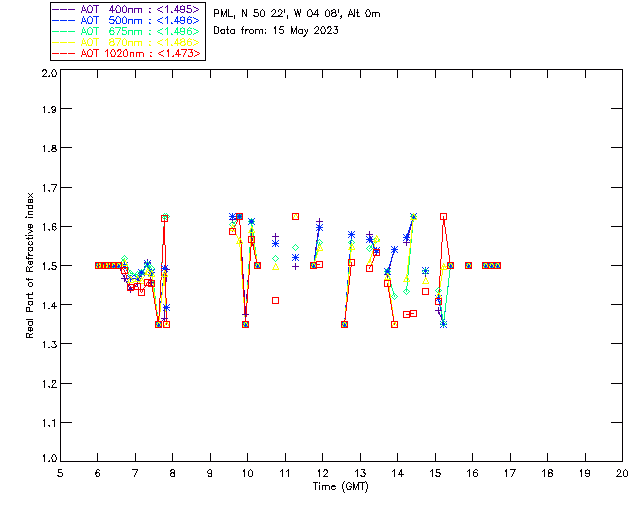640x512 pixels.
Task: Click the x-axis tick label 17
Action: (x=510, y=473)
